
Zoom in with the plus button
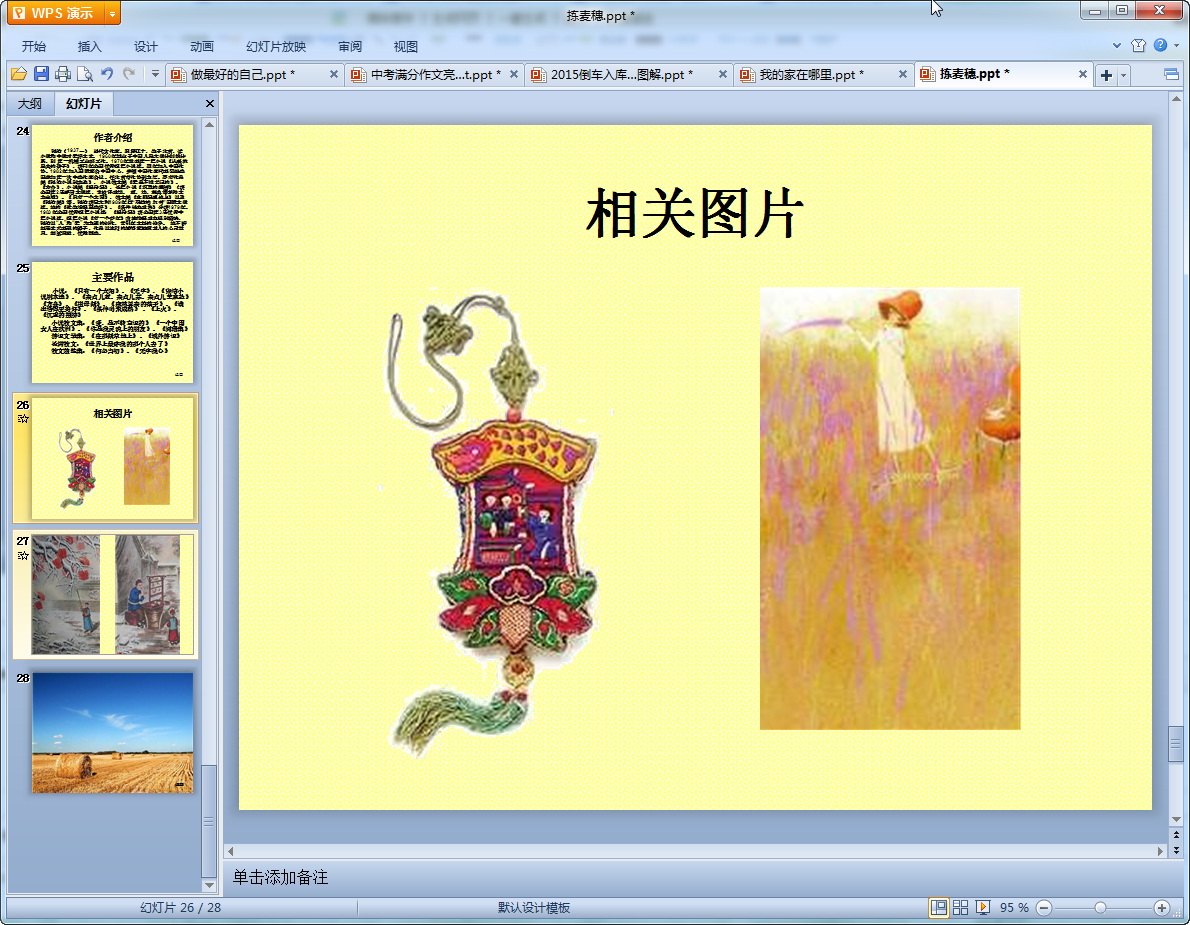pos(1161,908)
